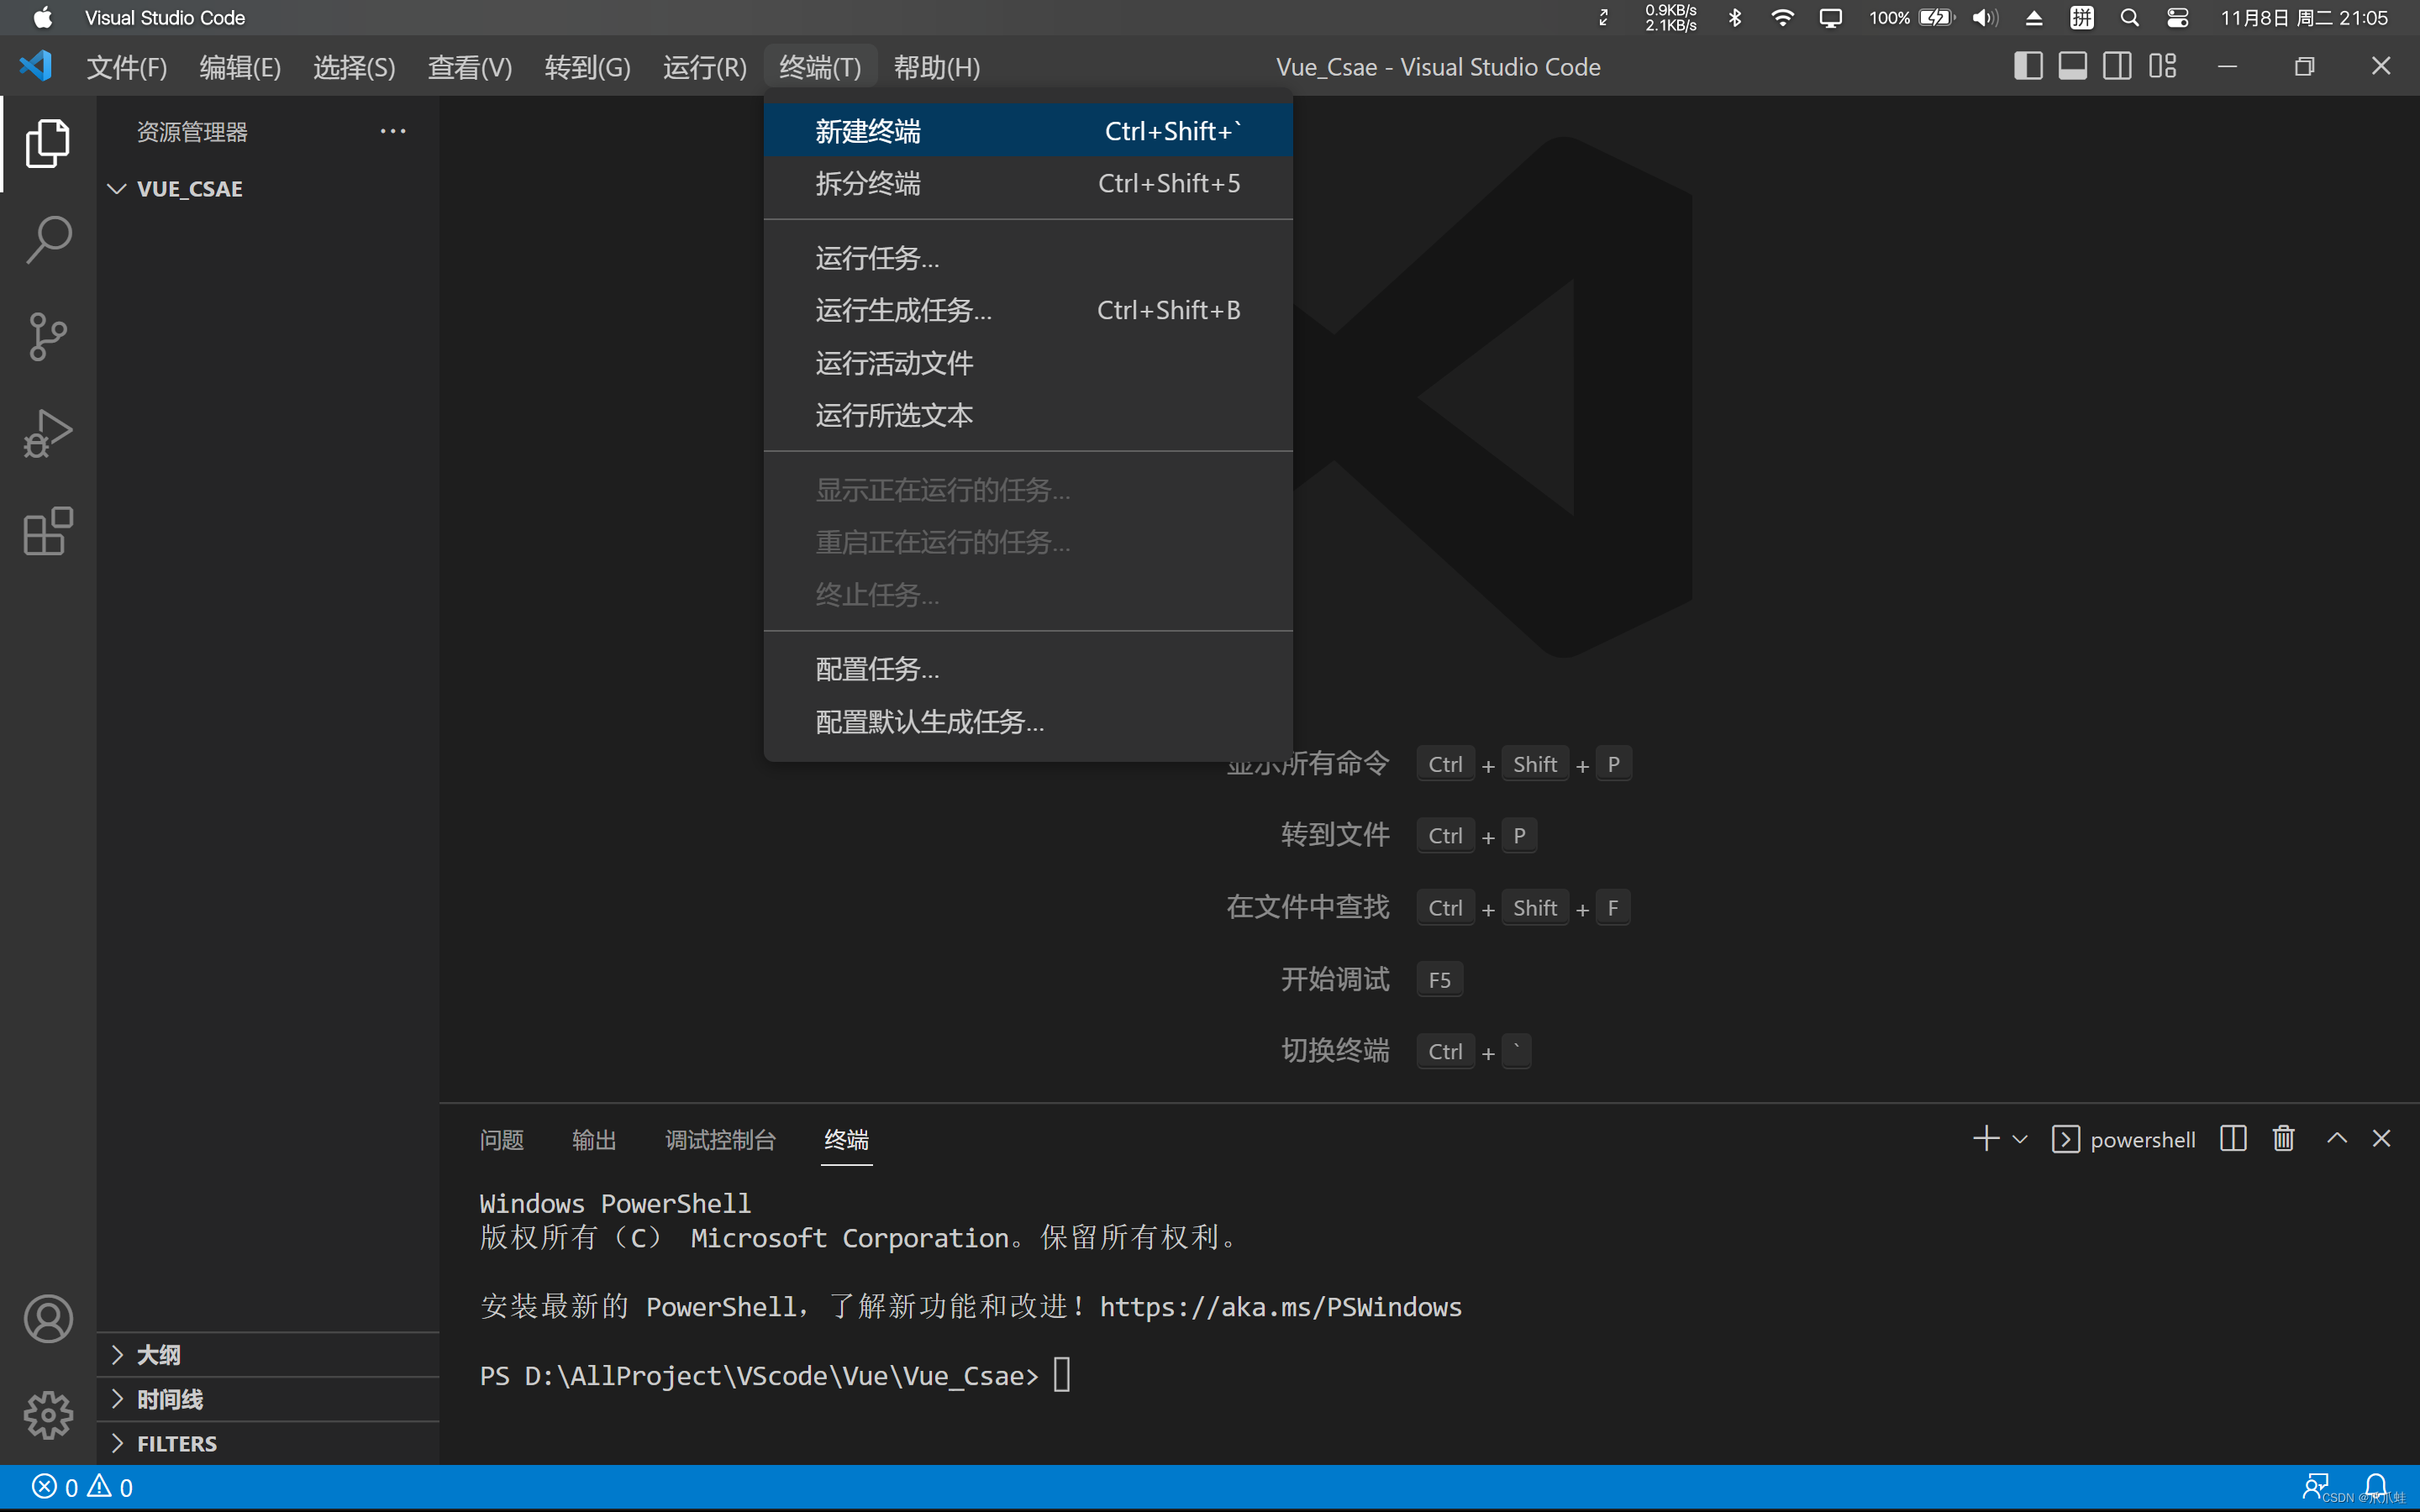Click the terminal prompt input cursor
The height and width of the screenshot is (1512, 2420).
[x=1062, y=1375]
